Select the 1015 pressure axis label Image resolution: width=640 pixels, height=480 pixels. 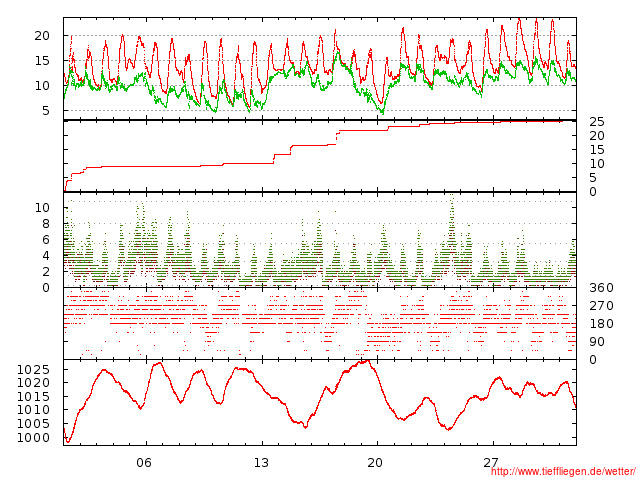pos(33,396)
